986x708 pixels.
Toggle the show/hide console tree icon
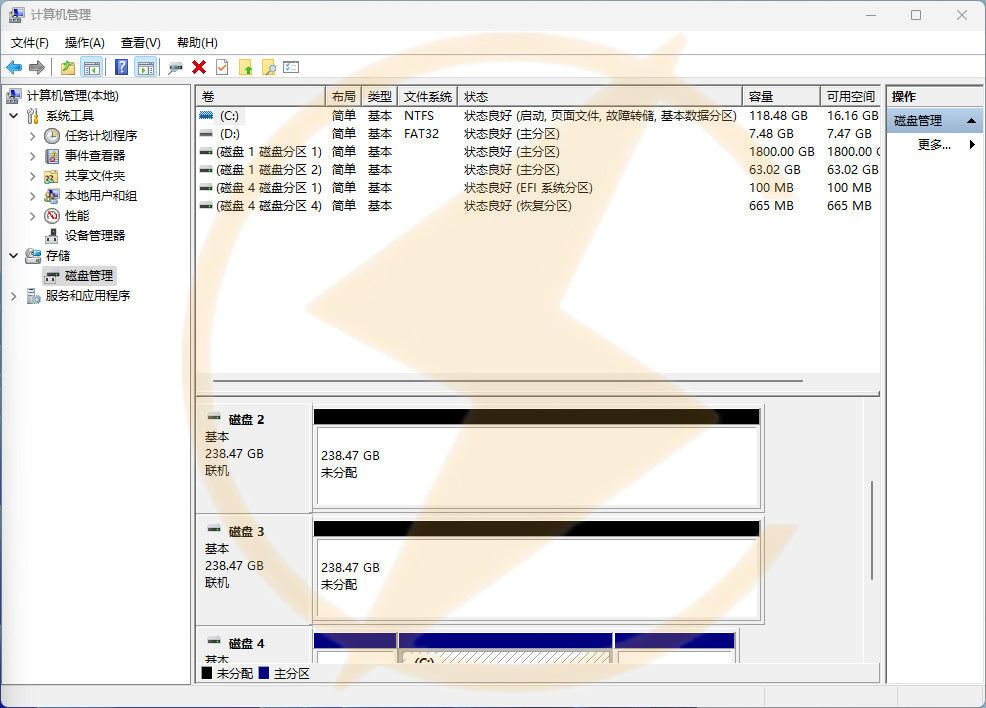tap(92, 67)
